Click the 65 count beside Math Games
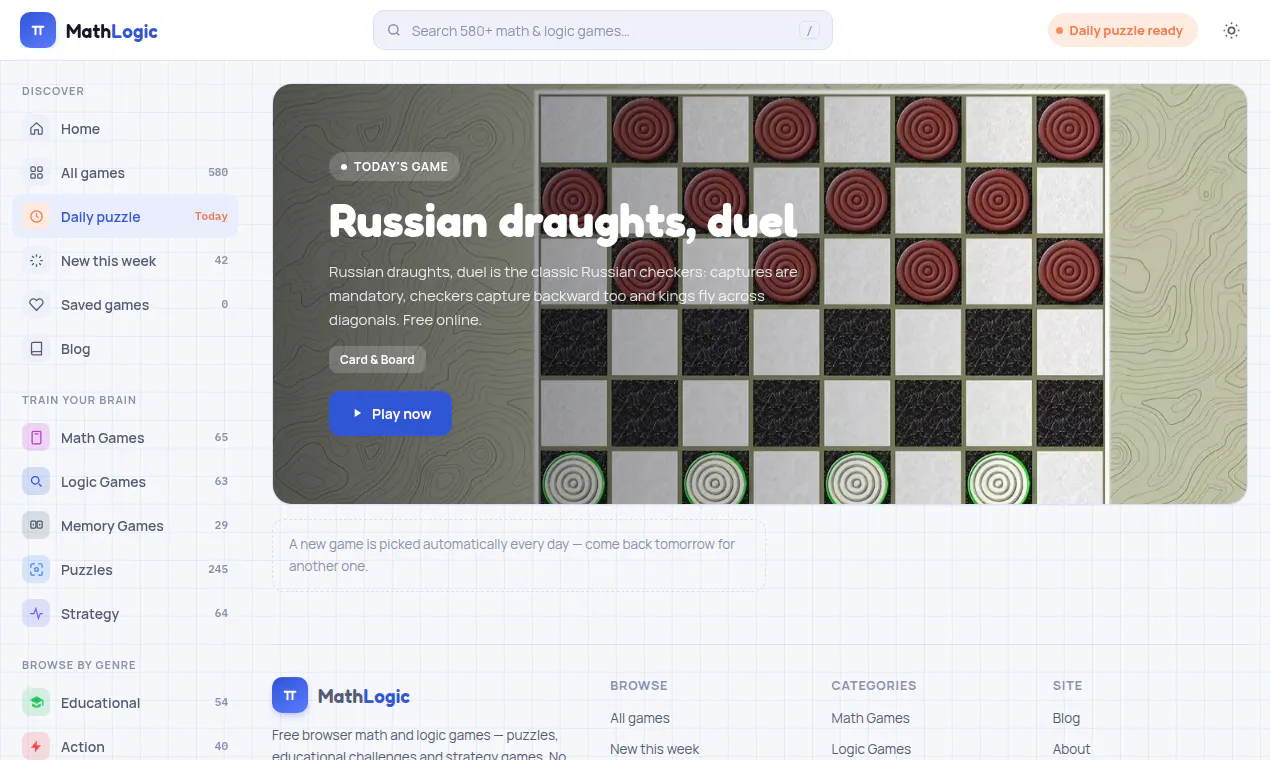 221,437
